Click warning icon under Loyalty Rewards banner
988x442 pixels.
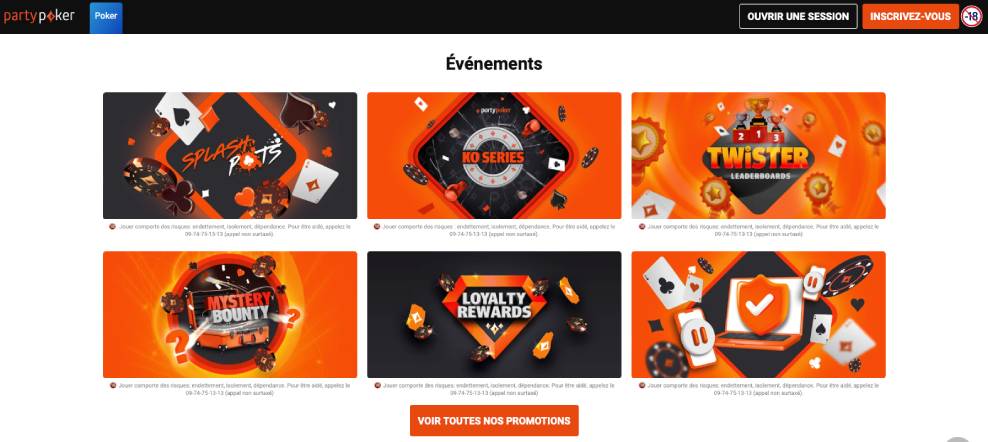coord(377,385)
